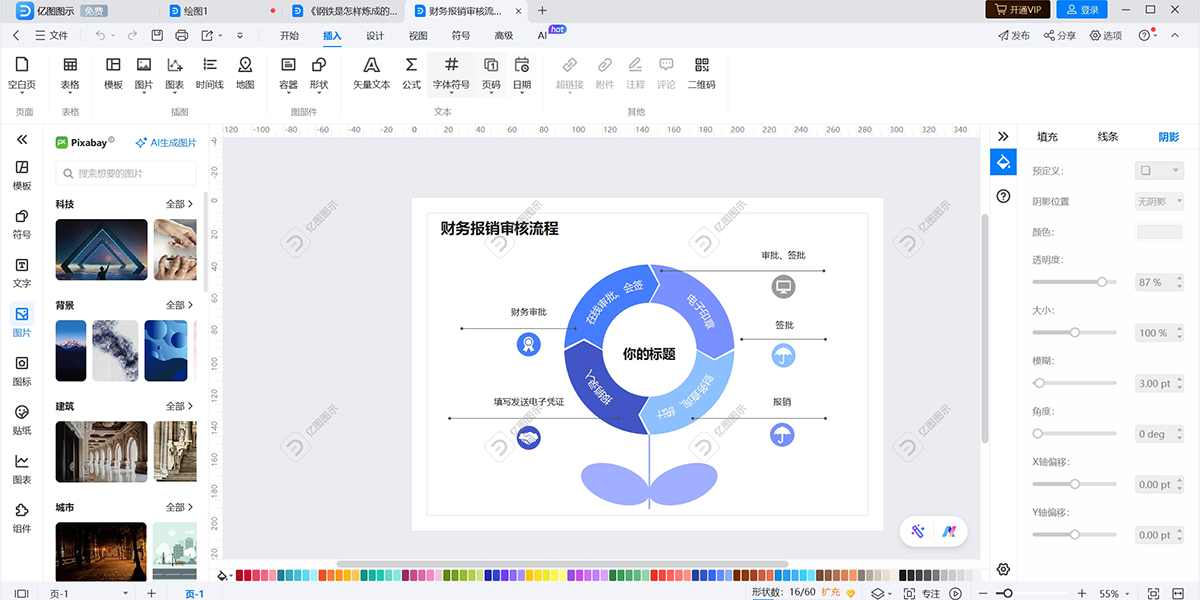Start presentation with the play icon
The image size is (1200, 600).
(x=956, y=594)
